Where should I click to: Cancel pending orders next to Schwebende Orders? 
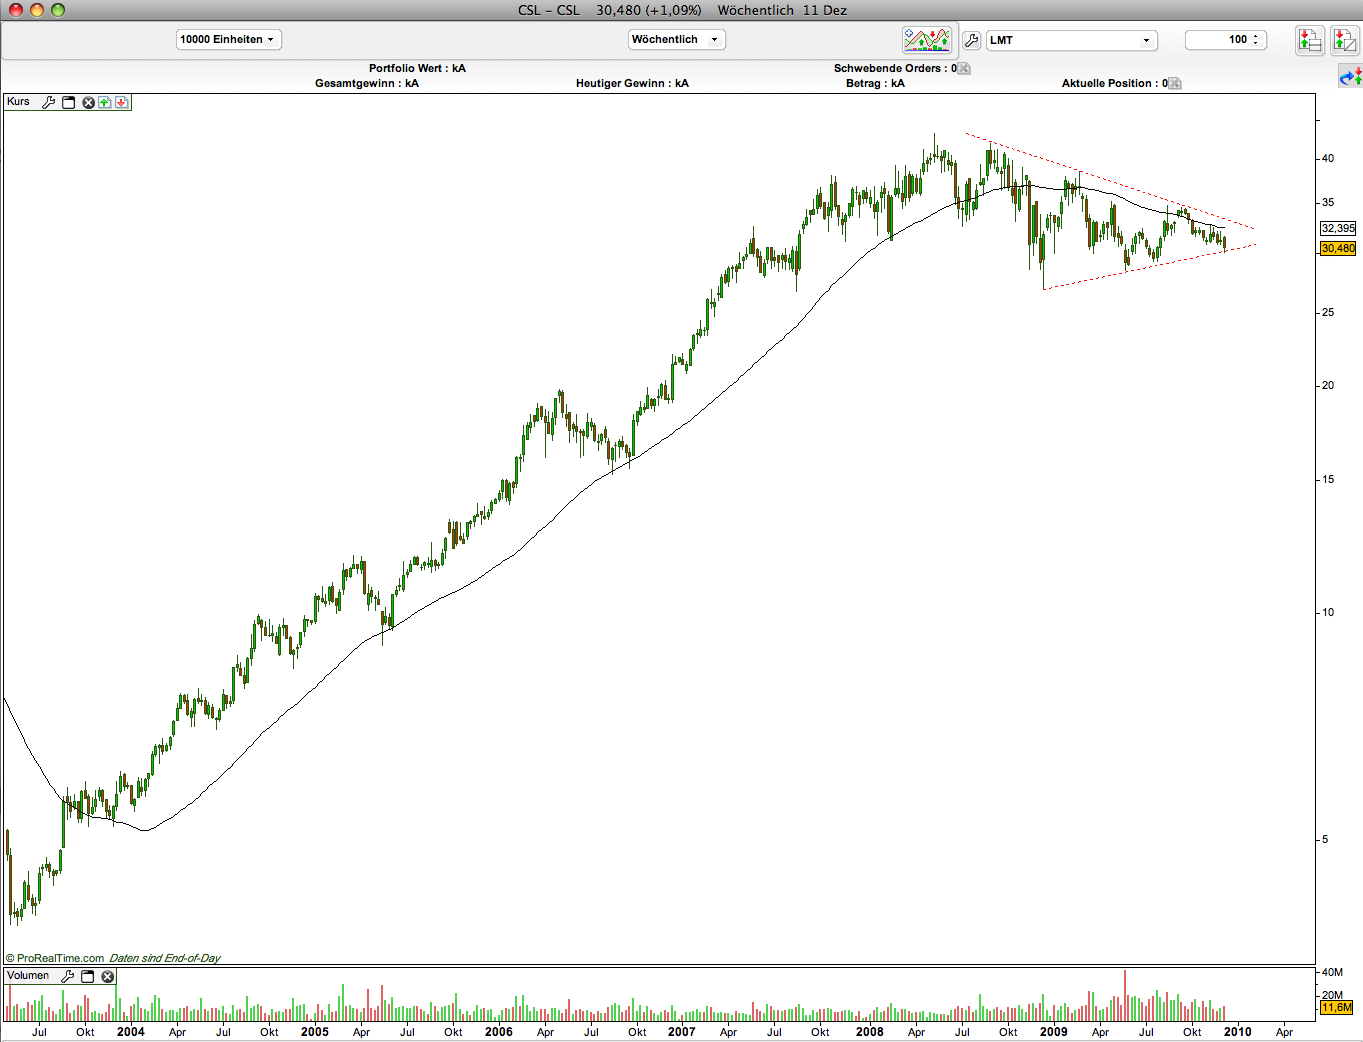pyautogui.click(x=964, y=68)
